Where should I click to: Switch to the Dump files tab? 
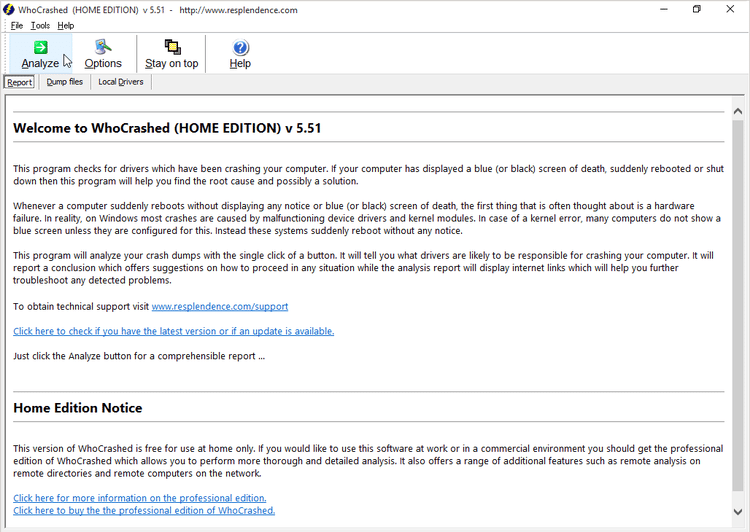click(65, 82)
